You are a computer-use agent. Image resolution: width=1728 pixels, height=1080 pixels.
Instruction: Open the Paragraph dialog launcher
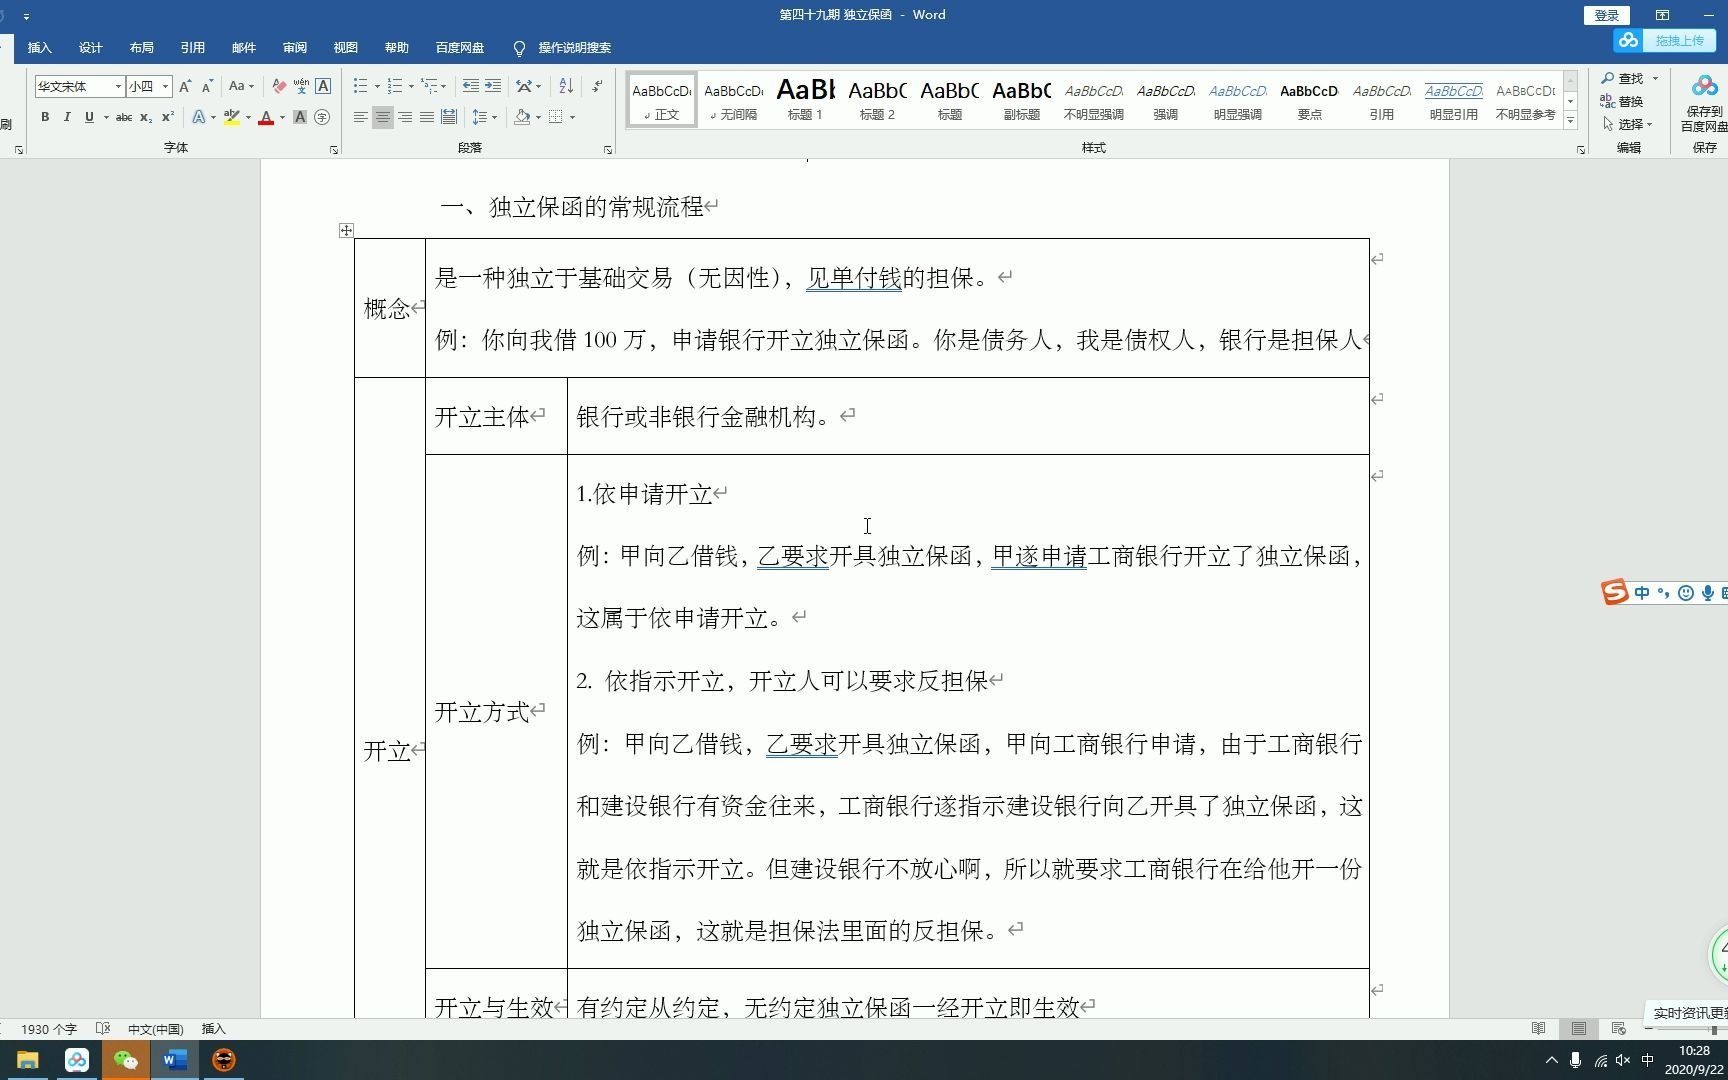608,150
